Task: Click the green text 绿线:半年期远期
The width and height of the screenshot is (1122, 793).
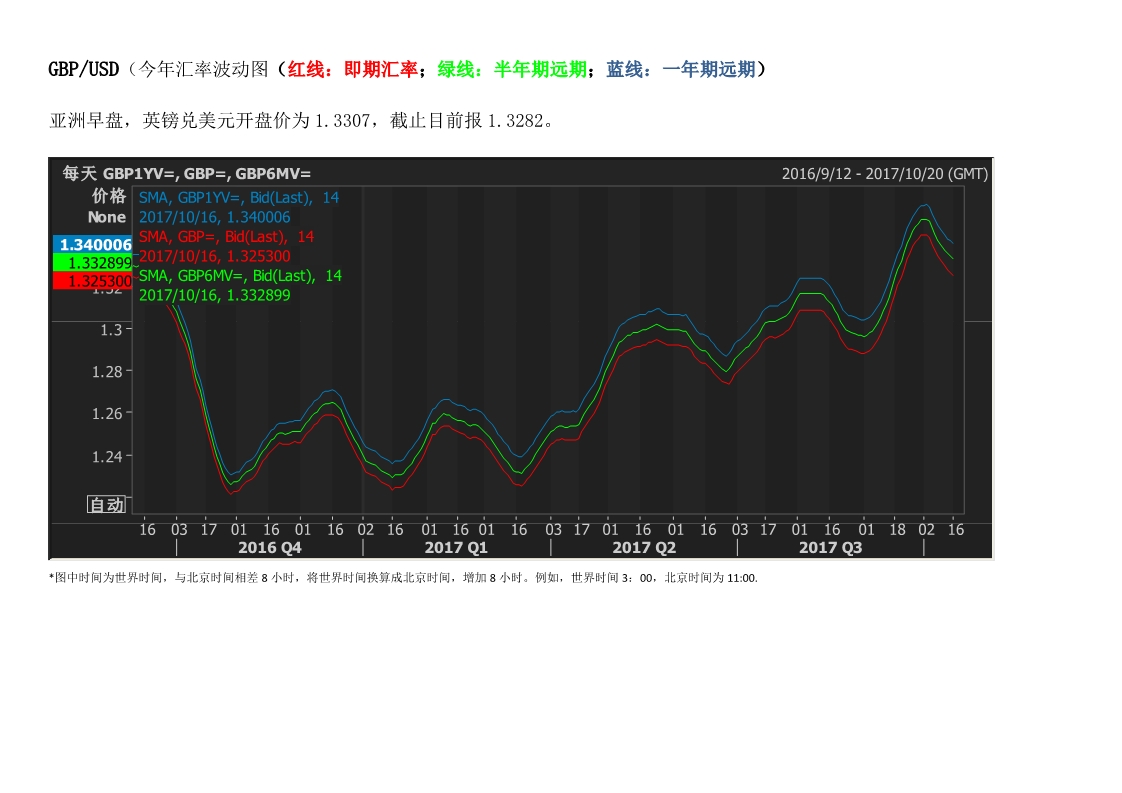Action: coord(512,69)
